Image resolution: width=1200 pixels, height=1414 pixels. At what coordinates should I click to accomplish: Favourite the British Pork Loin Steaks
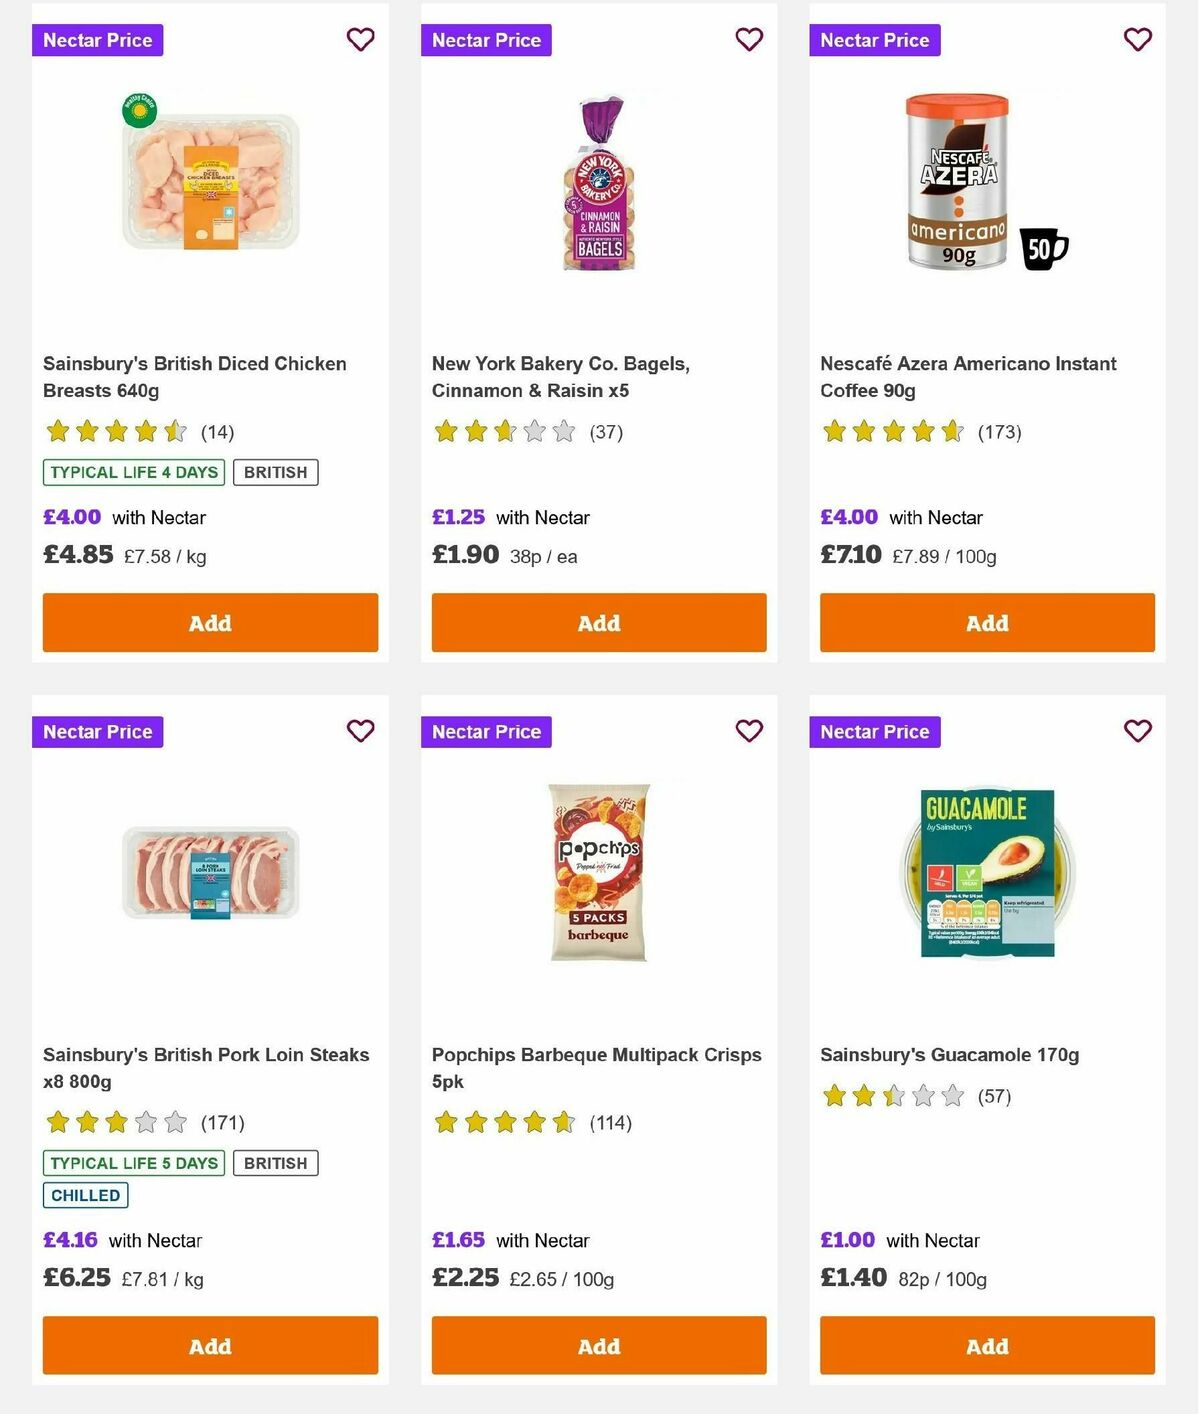[x=360, y=731]
